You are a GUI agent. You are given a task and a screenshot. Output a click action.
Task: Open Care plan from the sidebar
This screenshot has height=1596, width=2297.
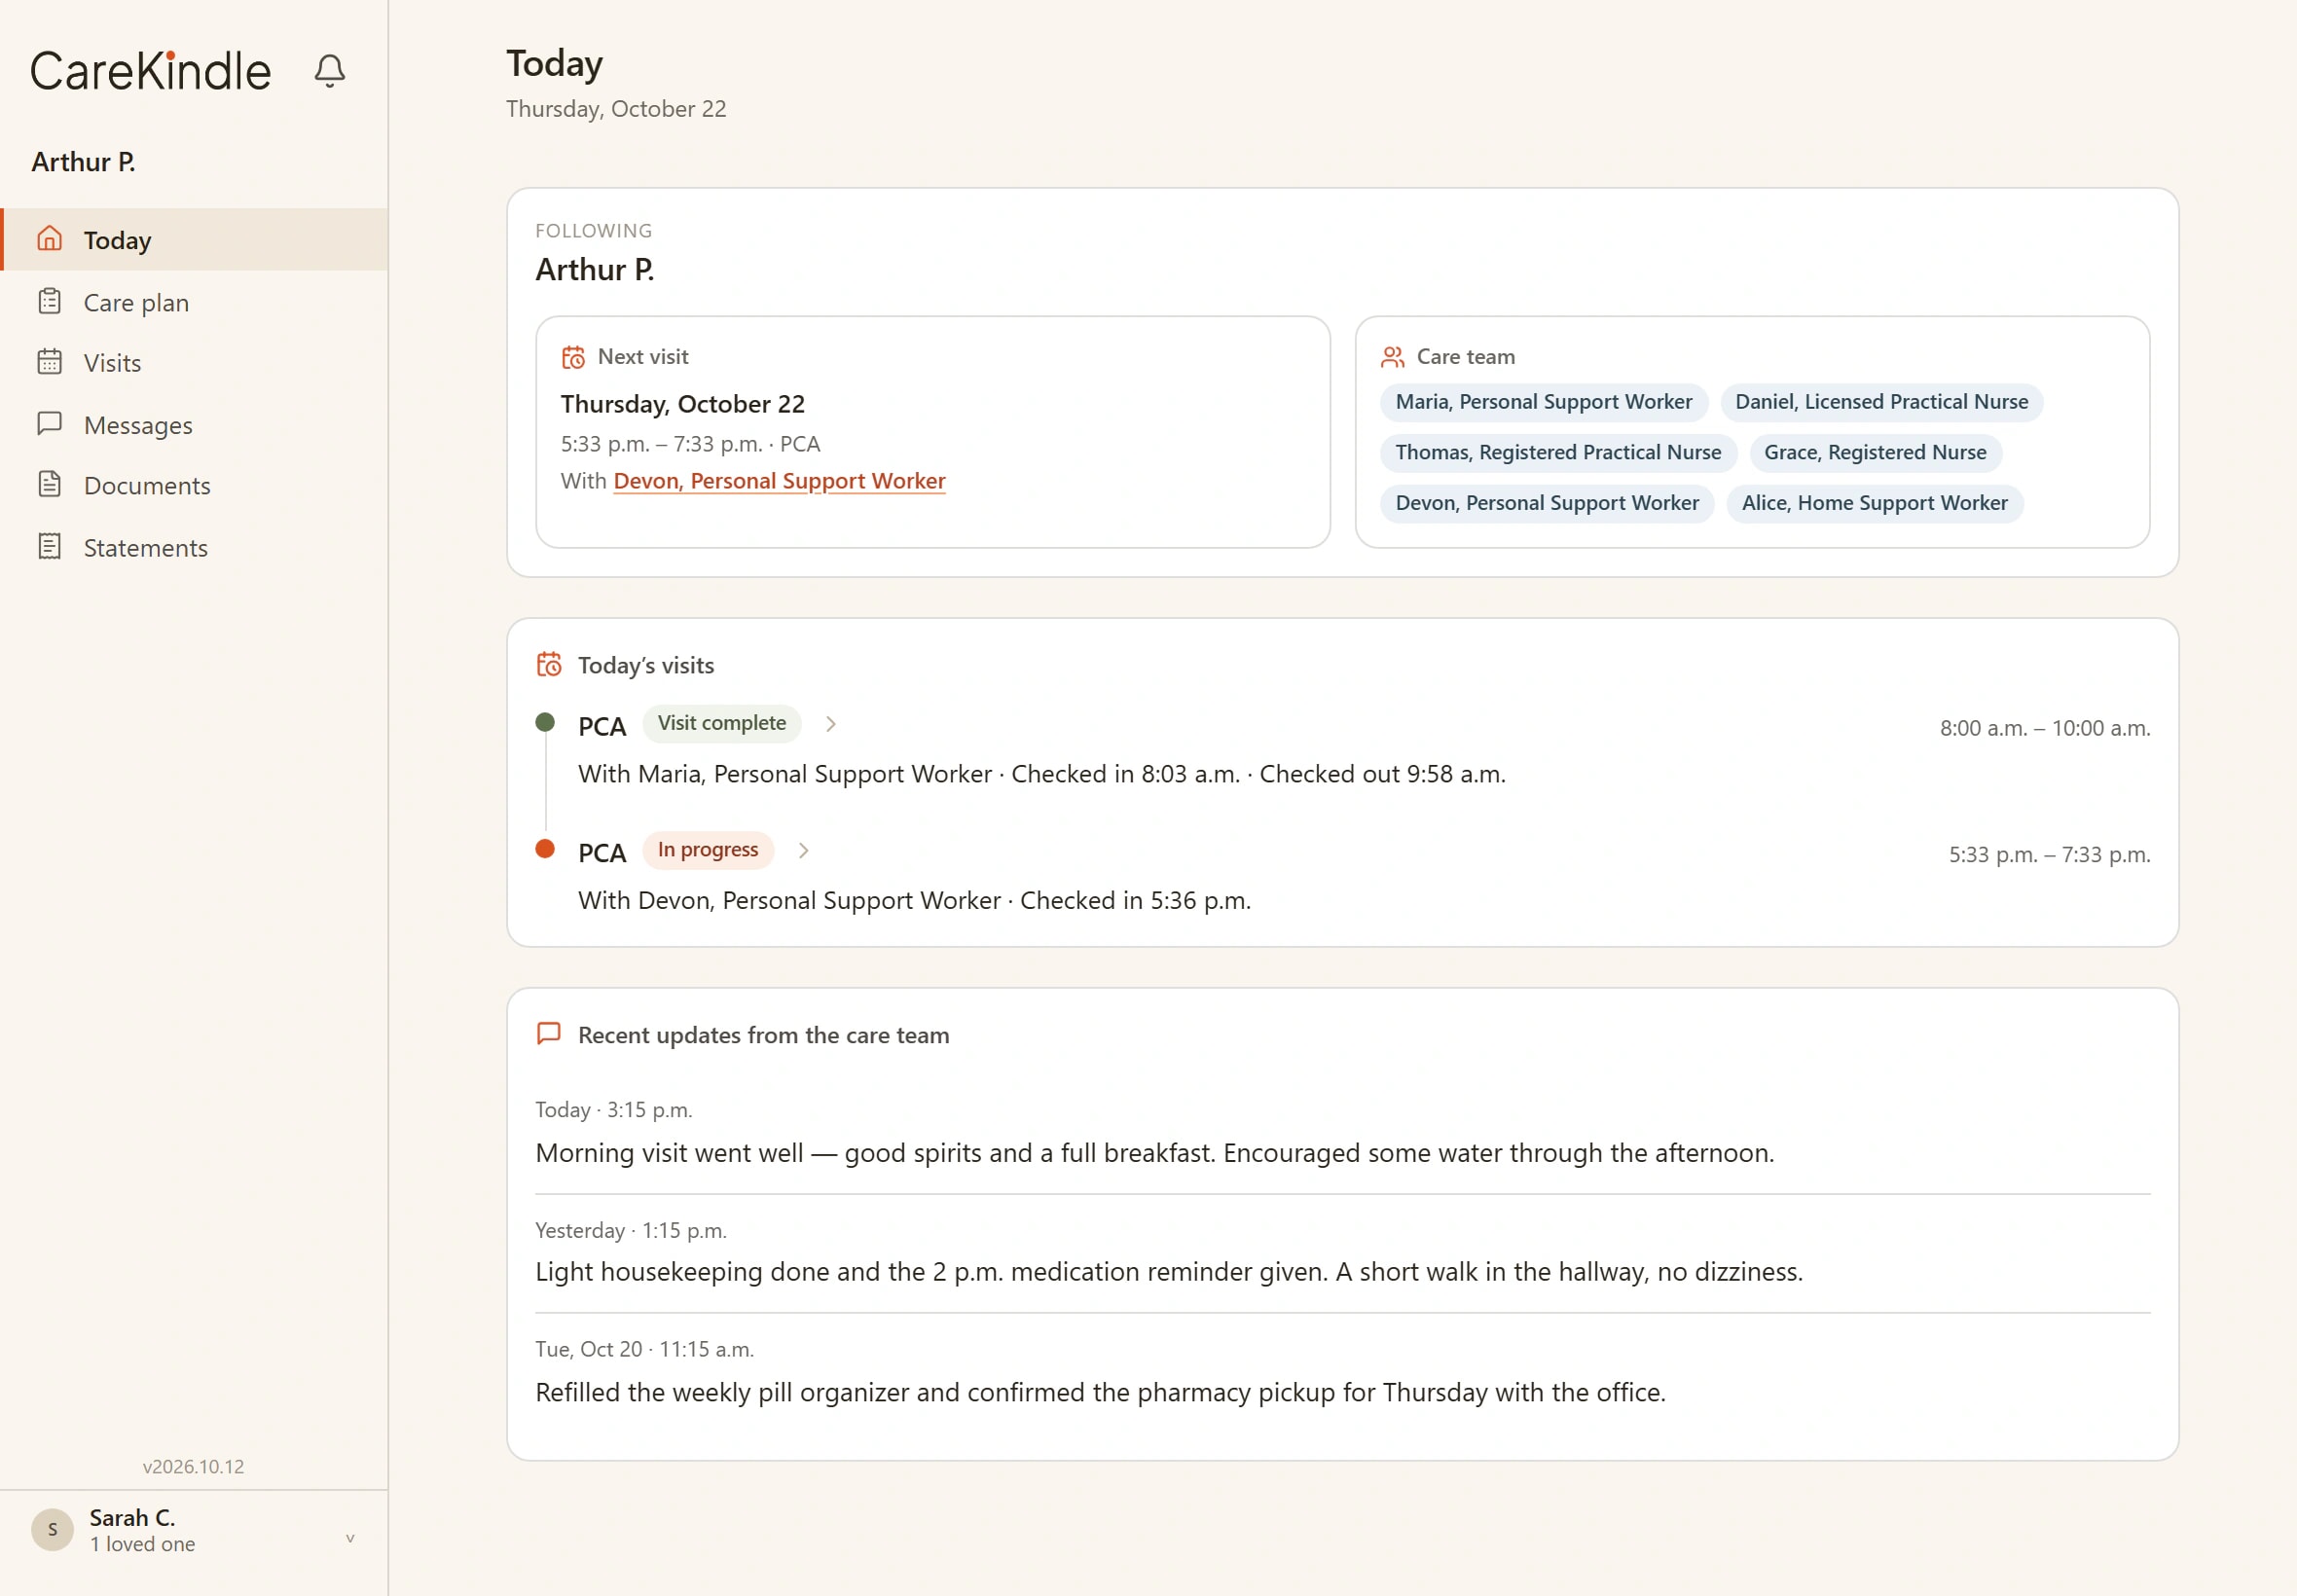pyautogui.click(x=195, y=302)
